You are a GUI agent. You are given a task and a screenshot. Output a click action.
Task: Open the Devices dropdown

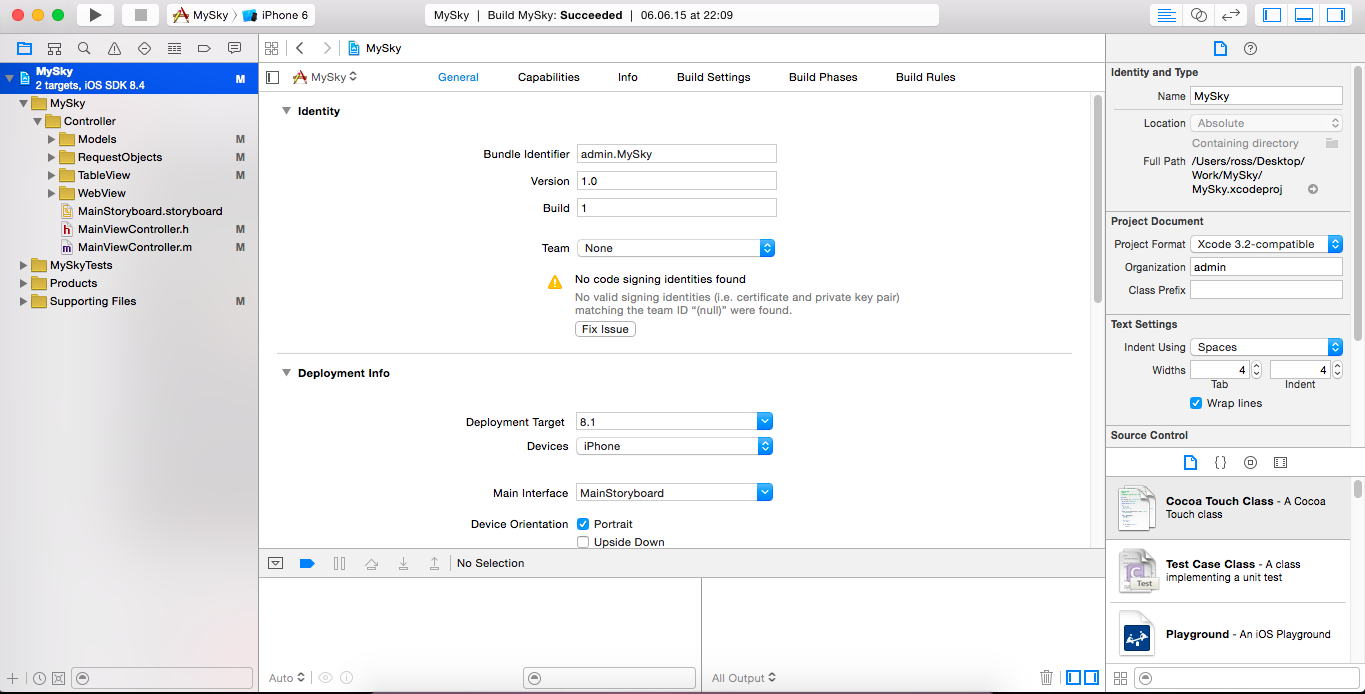pos(675,446)
